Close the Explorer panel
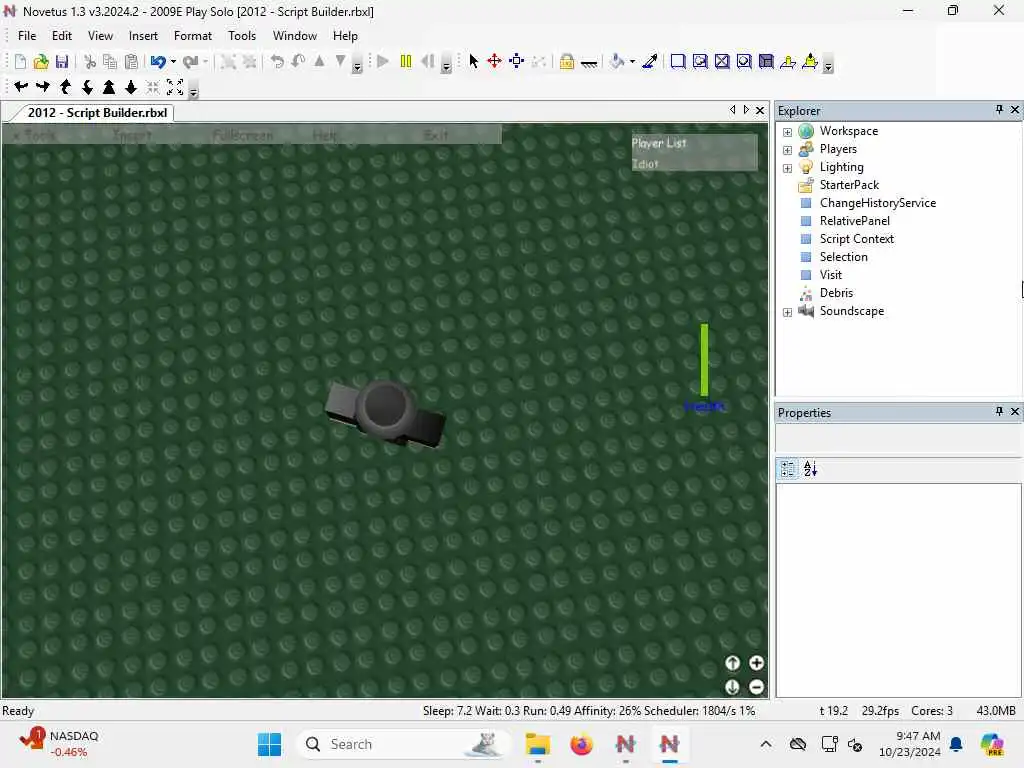Image resolution: width=1024 pixels, height=768 pixels. (1015, 110)
